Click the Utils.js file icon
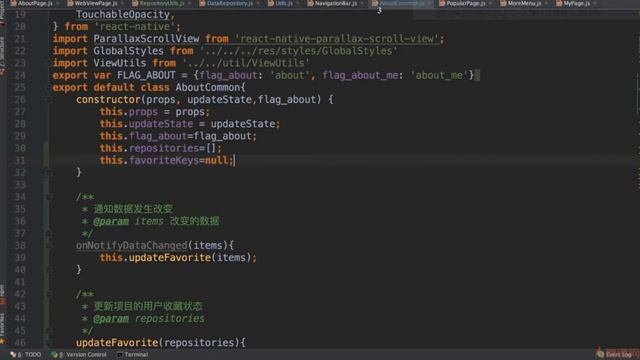The image size is (640, 360). [271, 3]
